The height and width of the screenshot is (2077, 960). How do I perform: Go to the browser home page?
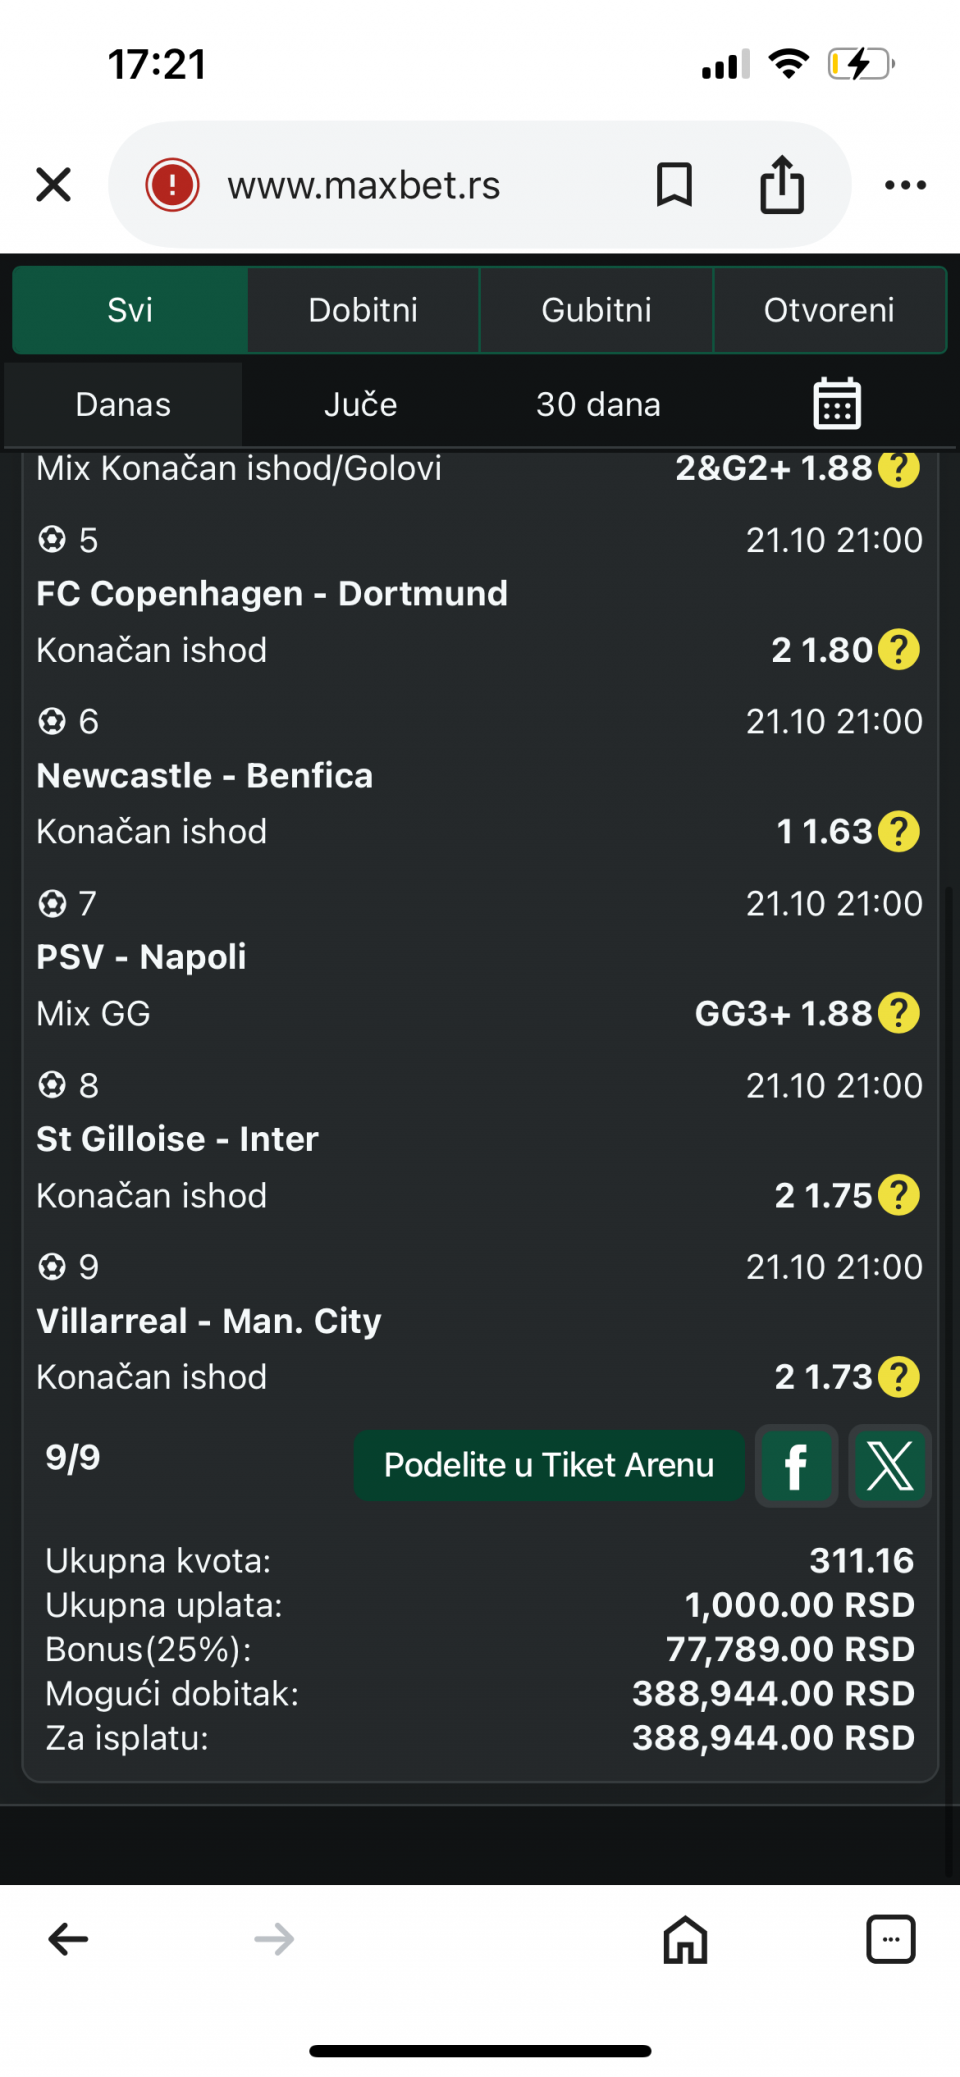click(x=685, y=1939)
